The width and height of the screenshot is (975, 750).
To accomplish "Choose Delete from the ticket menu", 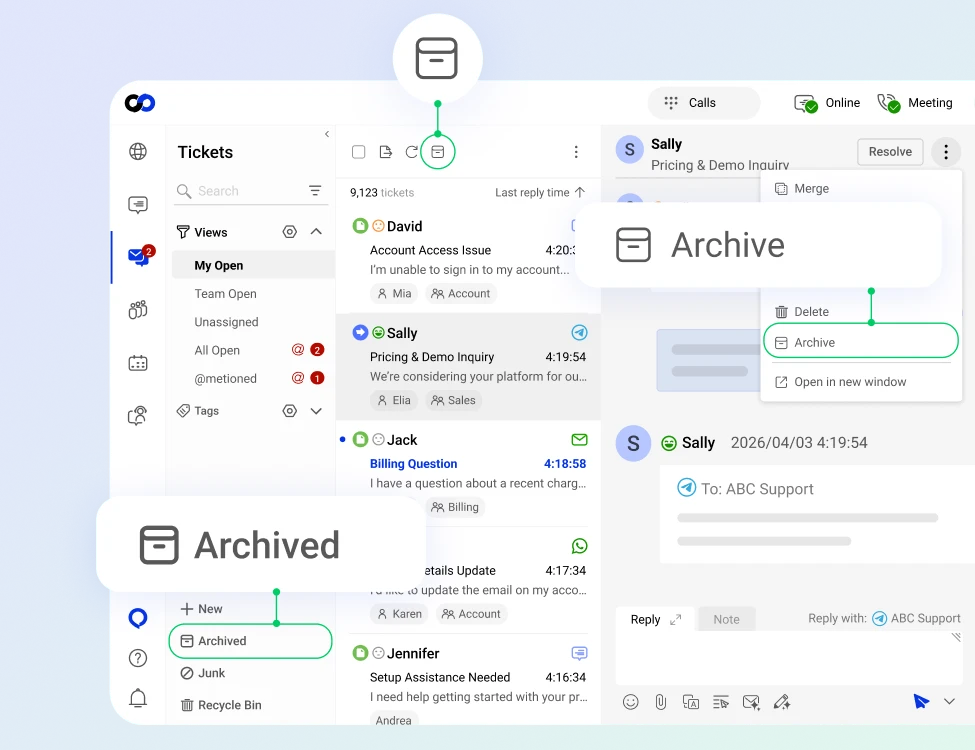I will click(861, 312).
